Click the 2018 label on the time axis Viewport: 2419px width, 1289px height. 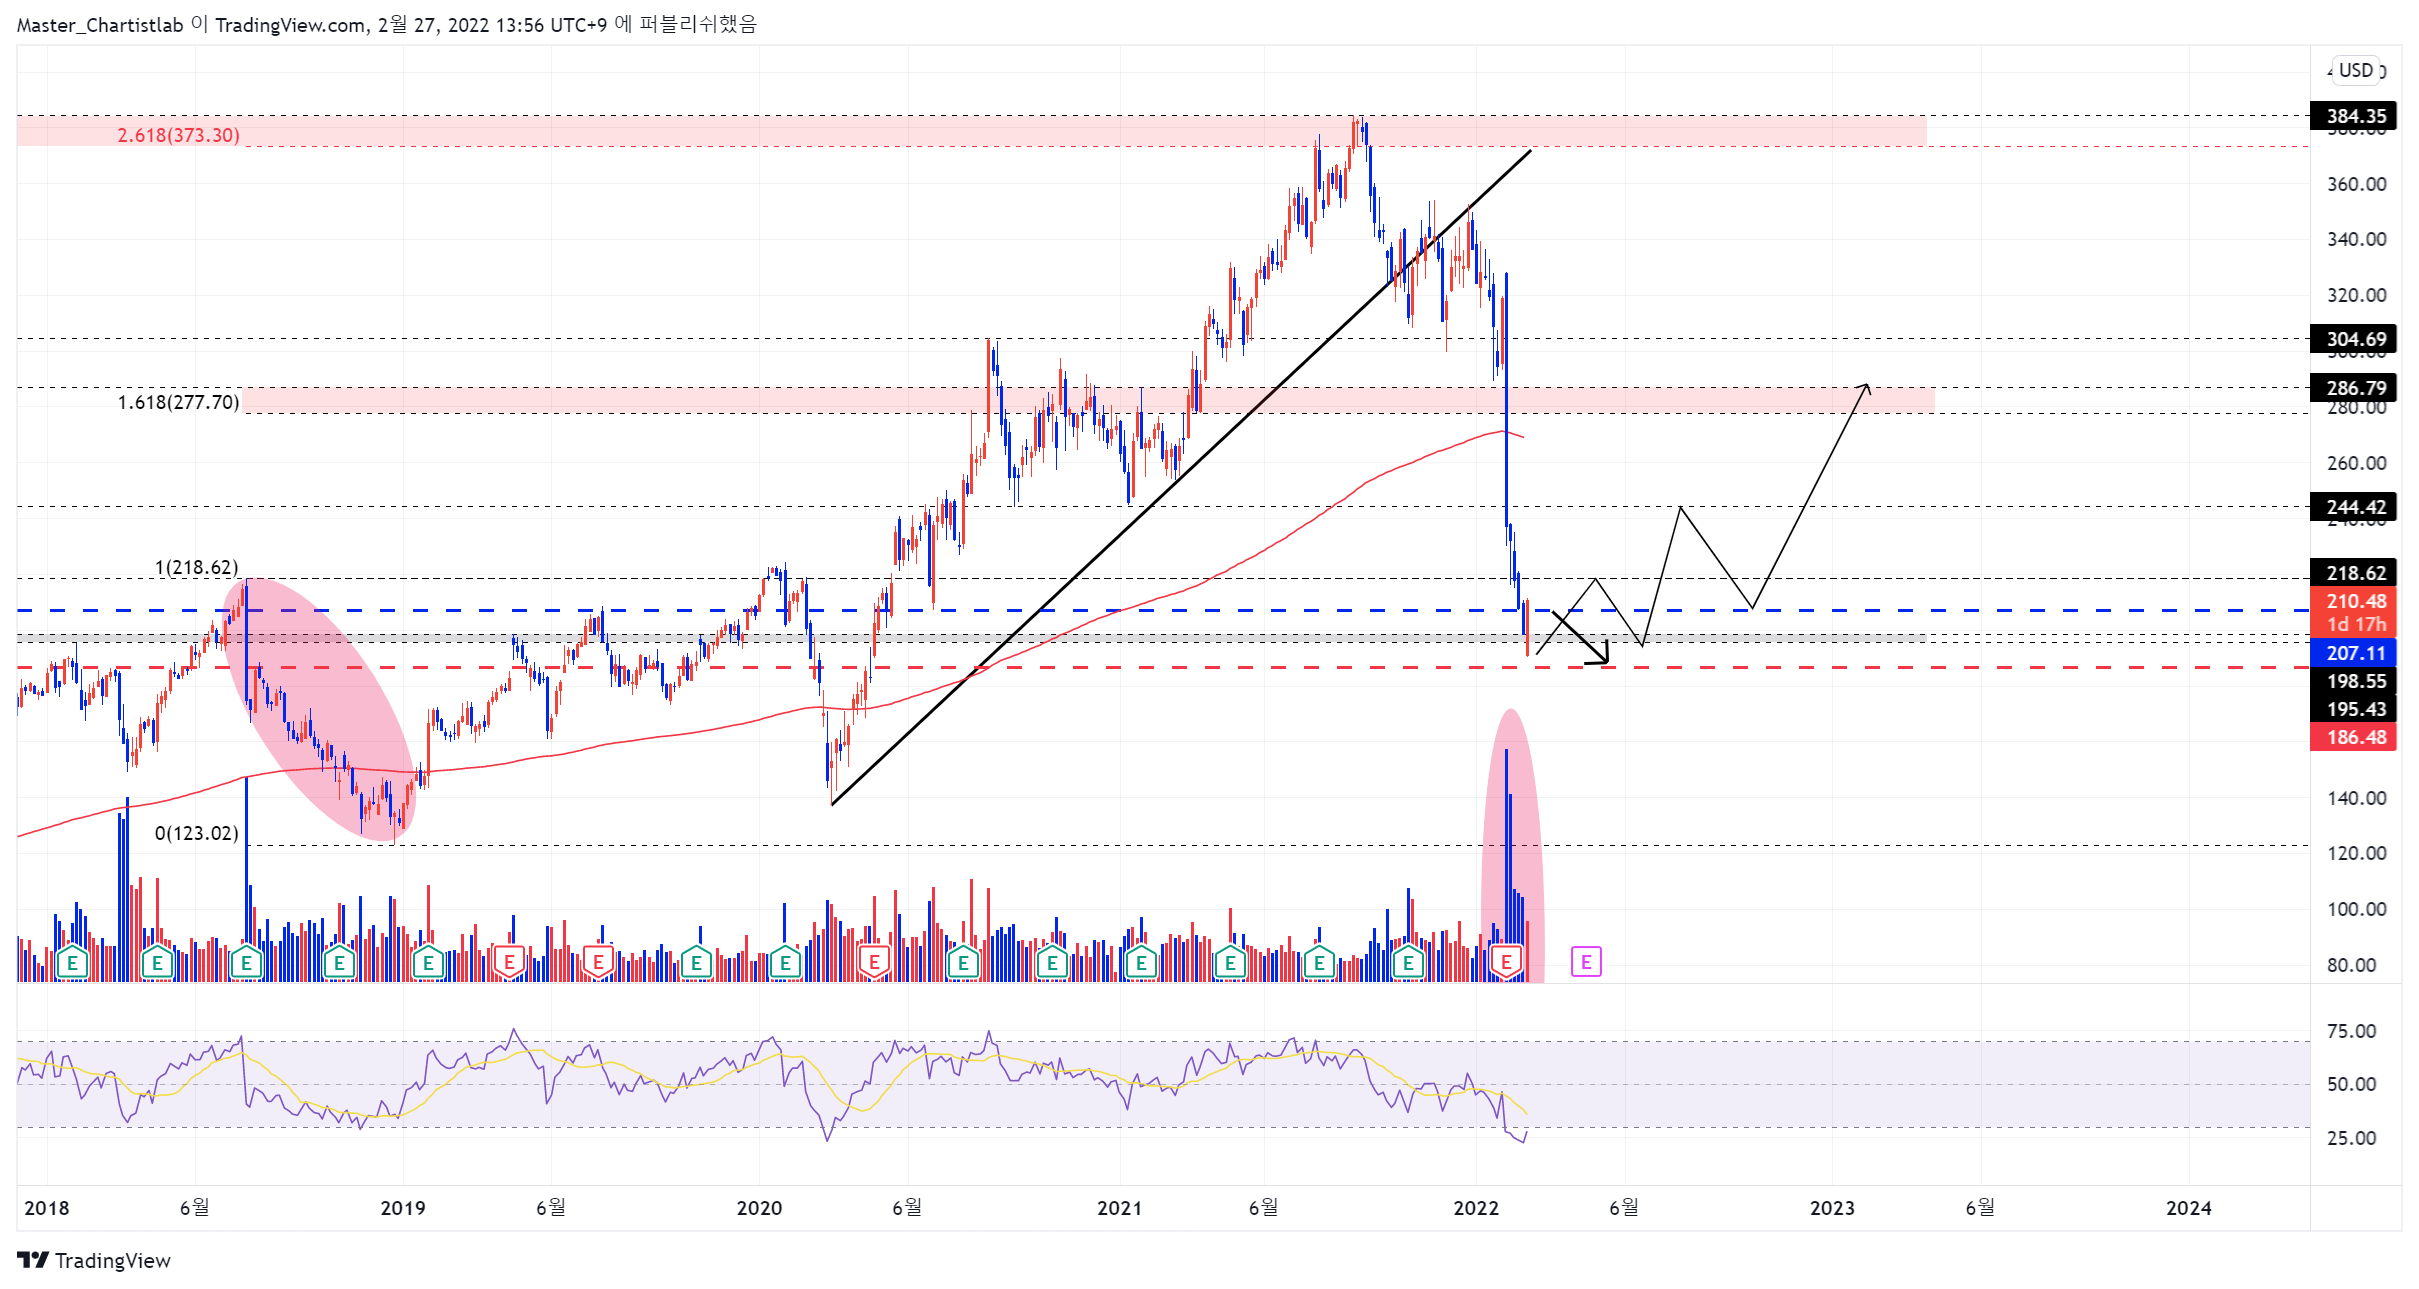[x=47, y=1208]
